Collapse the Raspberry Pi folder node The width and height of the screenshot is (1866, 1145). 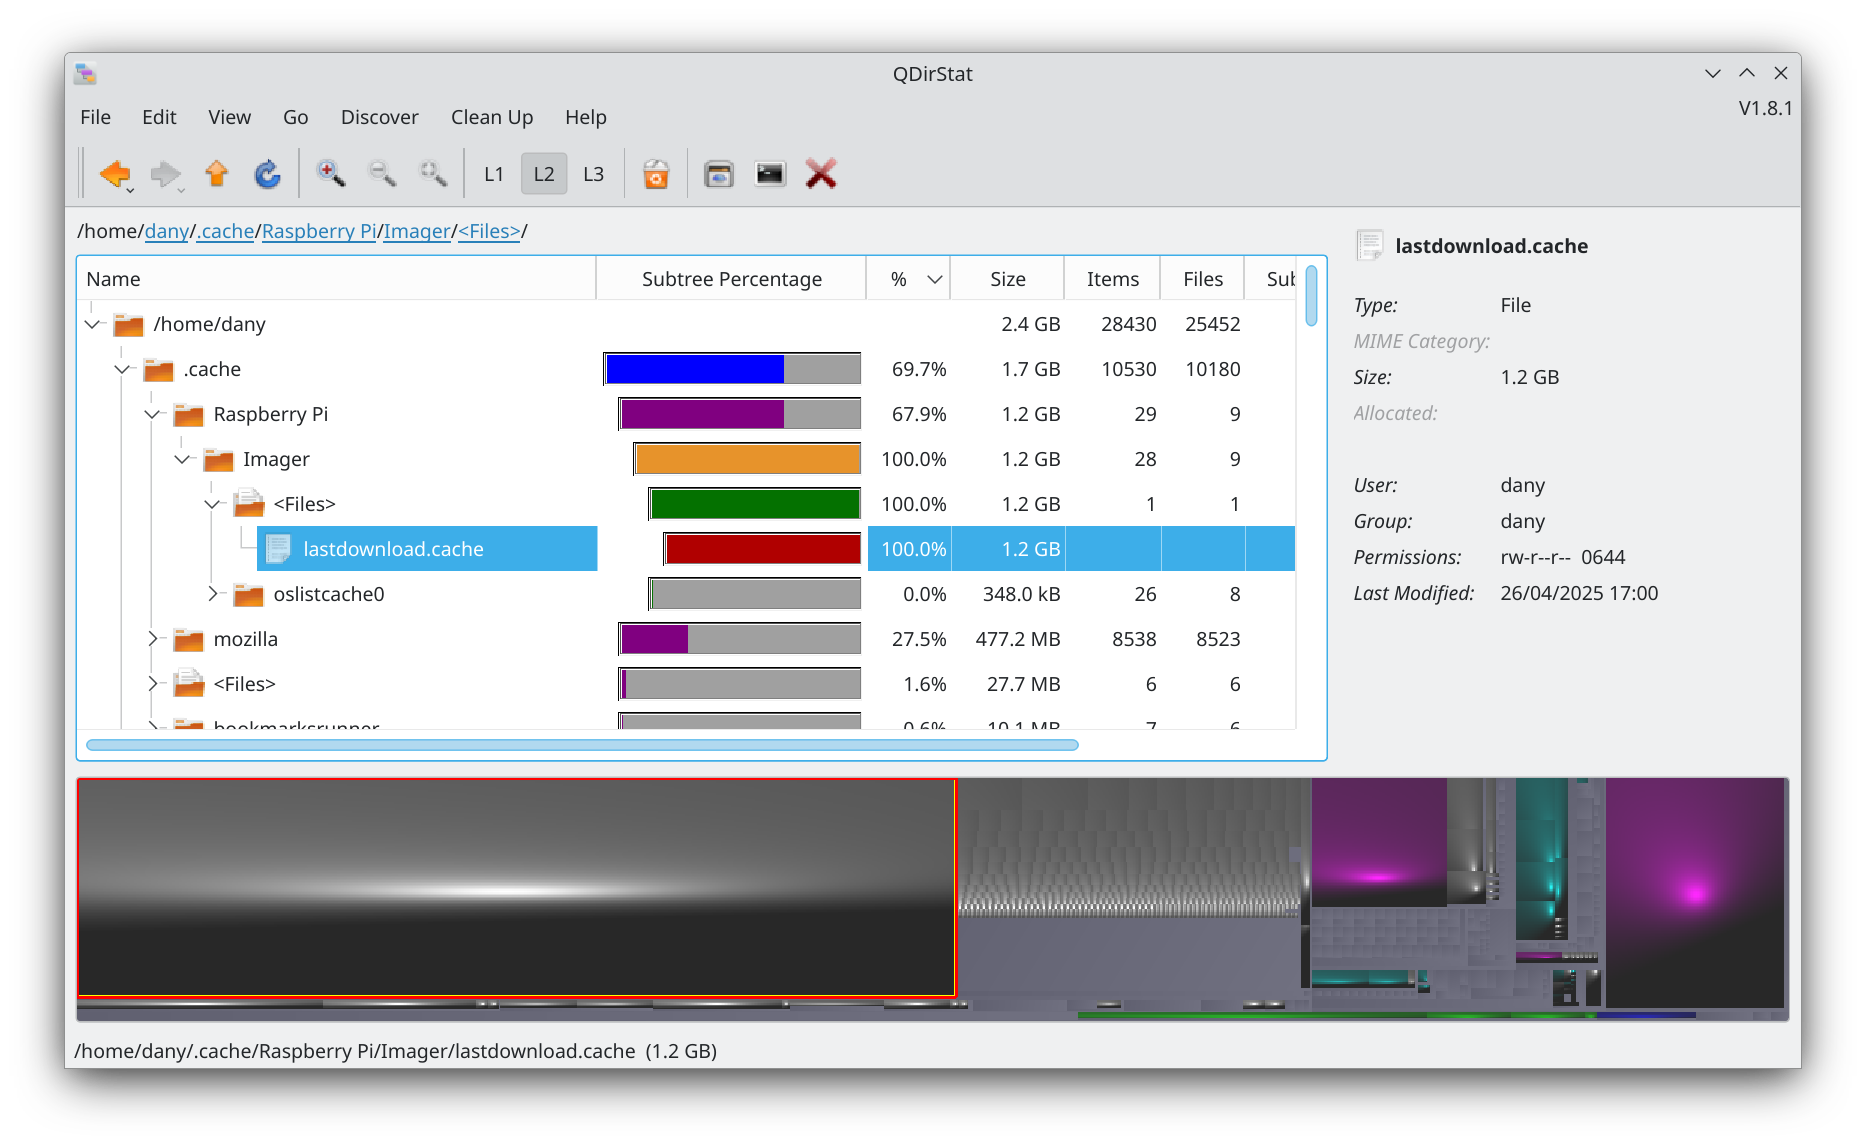[x=153, y=414]
